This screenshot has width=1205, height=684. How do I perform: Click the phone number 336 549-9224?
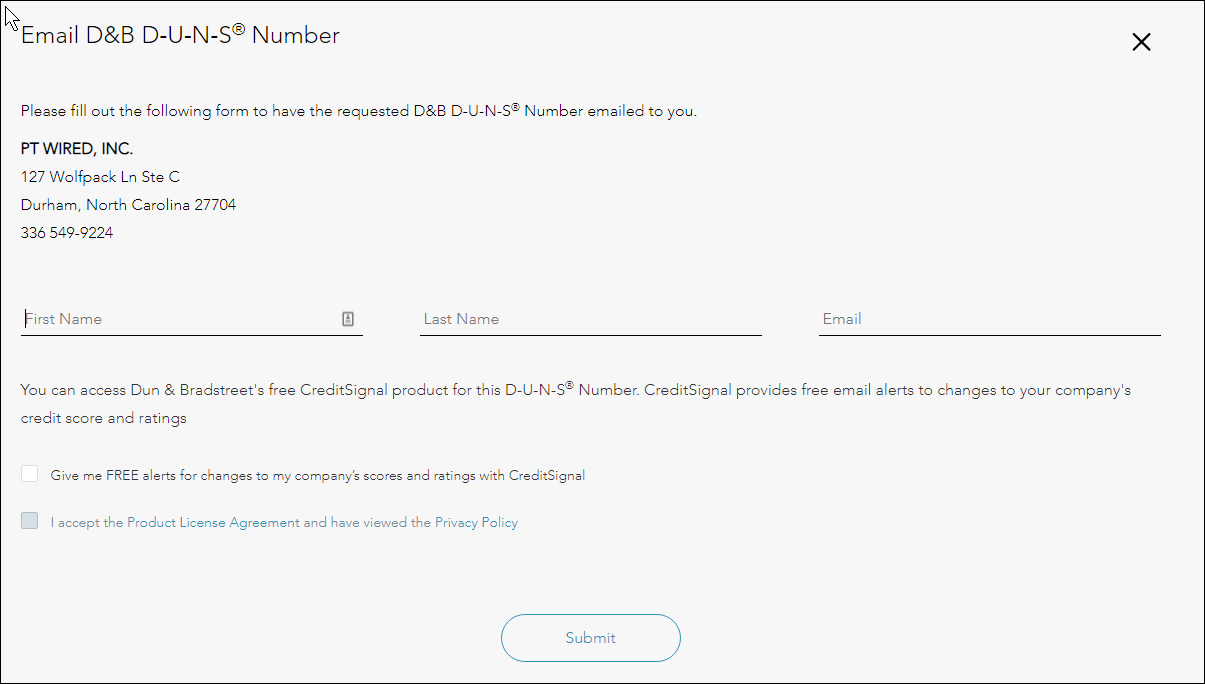coord(67,233)
